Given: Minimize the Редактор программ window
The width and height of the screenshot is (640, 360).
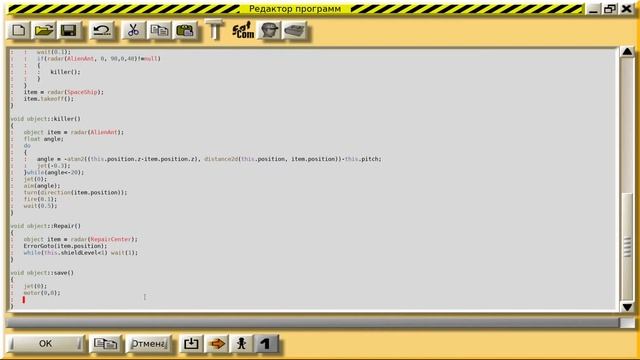Looking at the screenshot, I should point(593,9).
